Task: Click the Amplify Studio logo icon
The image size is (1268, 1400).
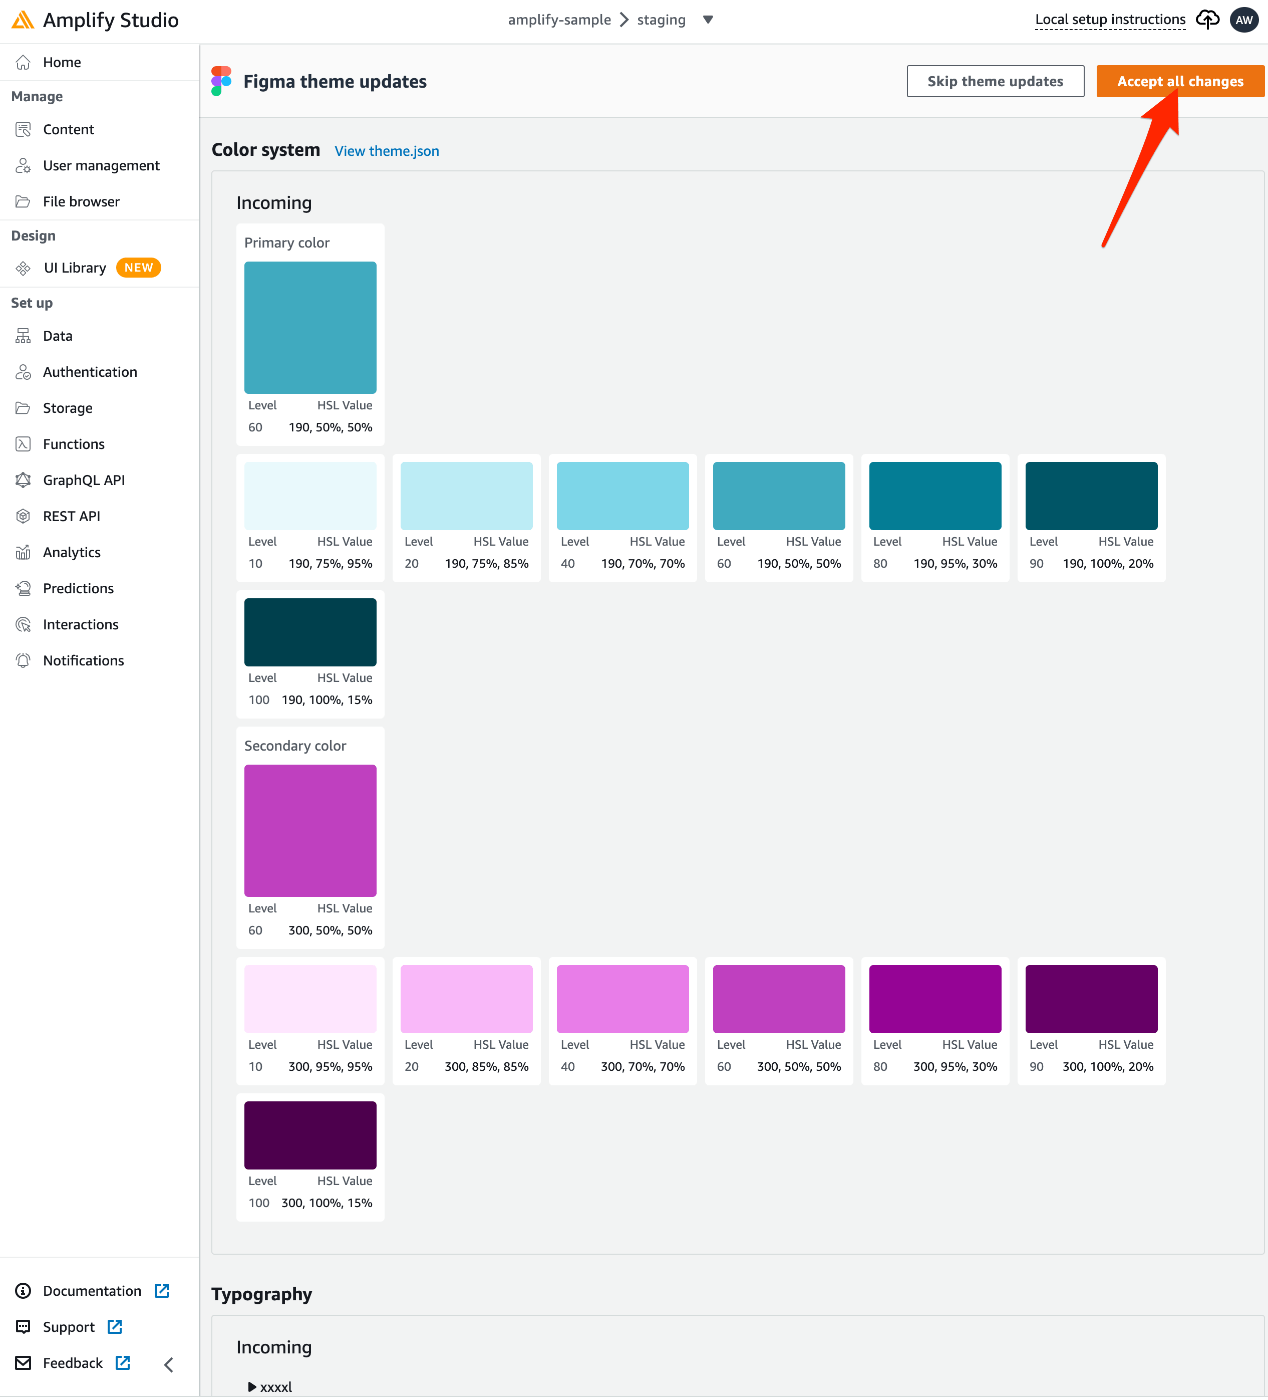Action: click(x=22, y=20)
